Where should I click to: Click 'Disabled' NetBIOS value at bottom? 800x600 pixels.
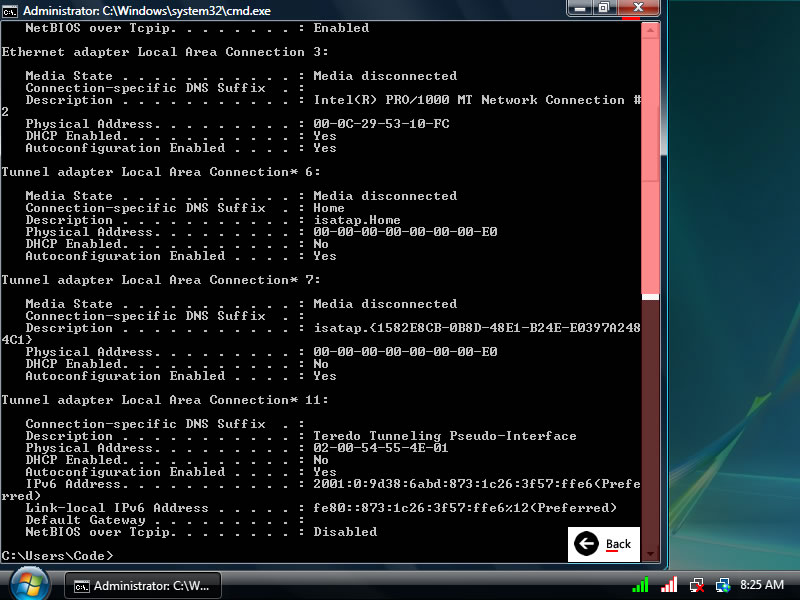(345, 532)
